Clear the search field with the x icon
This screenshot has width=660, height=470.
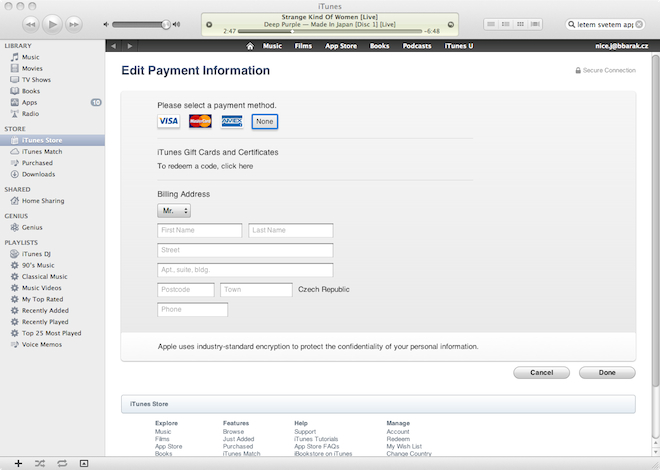639,24
